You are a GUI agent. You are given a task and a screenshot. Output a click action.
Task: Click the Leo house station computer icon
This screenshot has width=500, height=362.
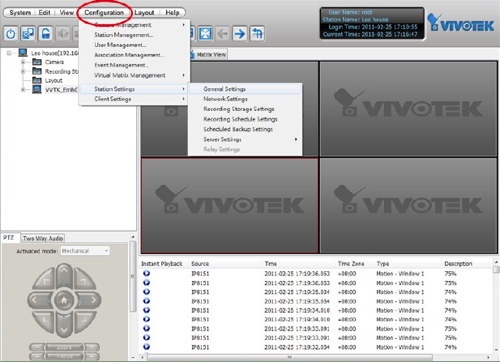pyautogui.click(x=23, y=53)
